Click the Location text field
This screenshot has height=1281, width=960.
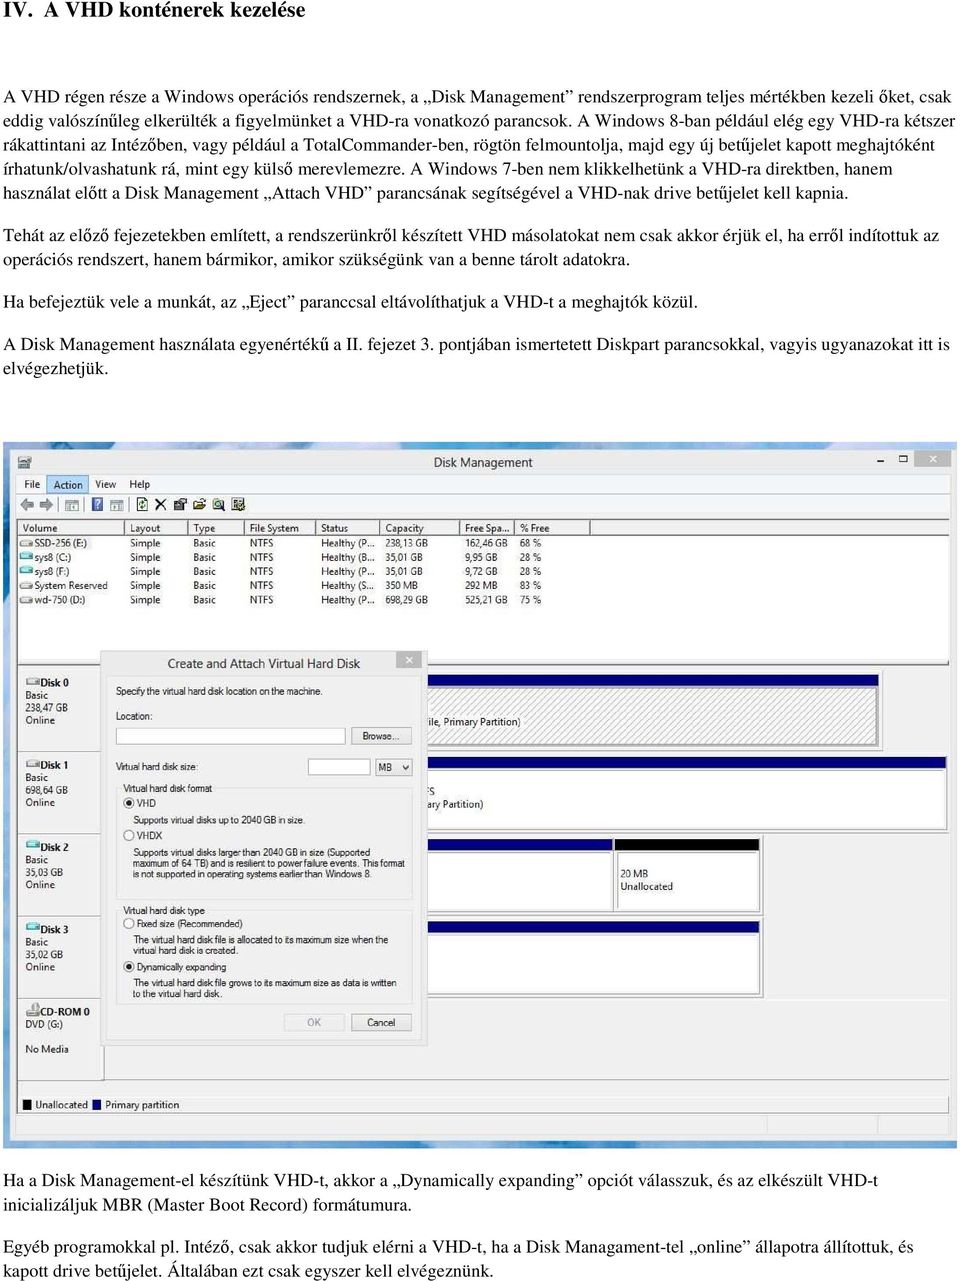(230, 736)
